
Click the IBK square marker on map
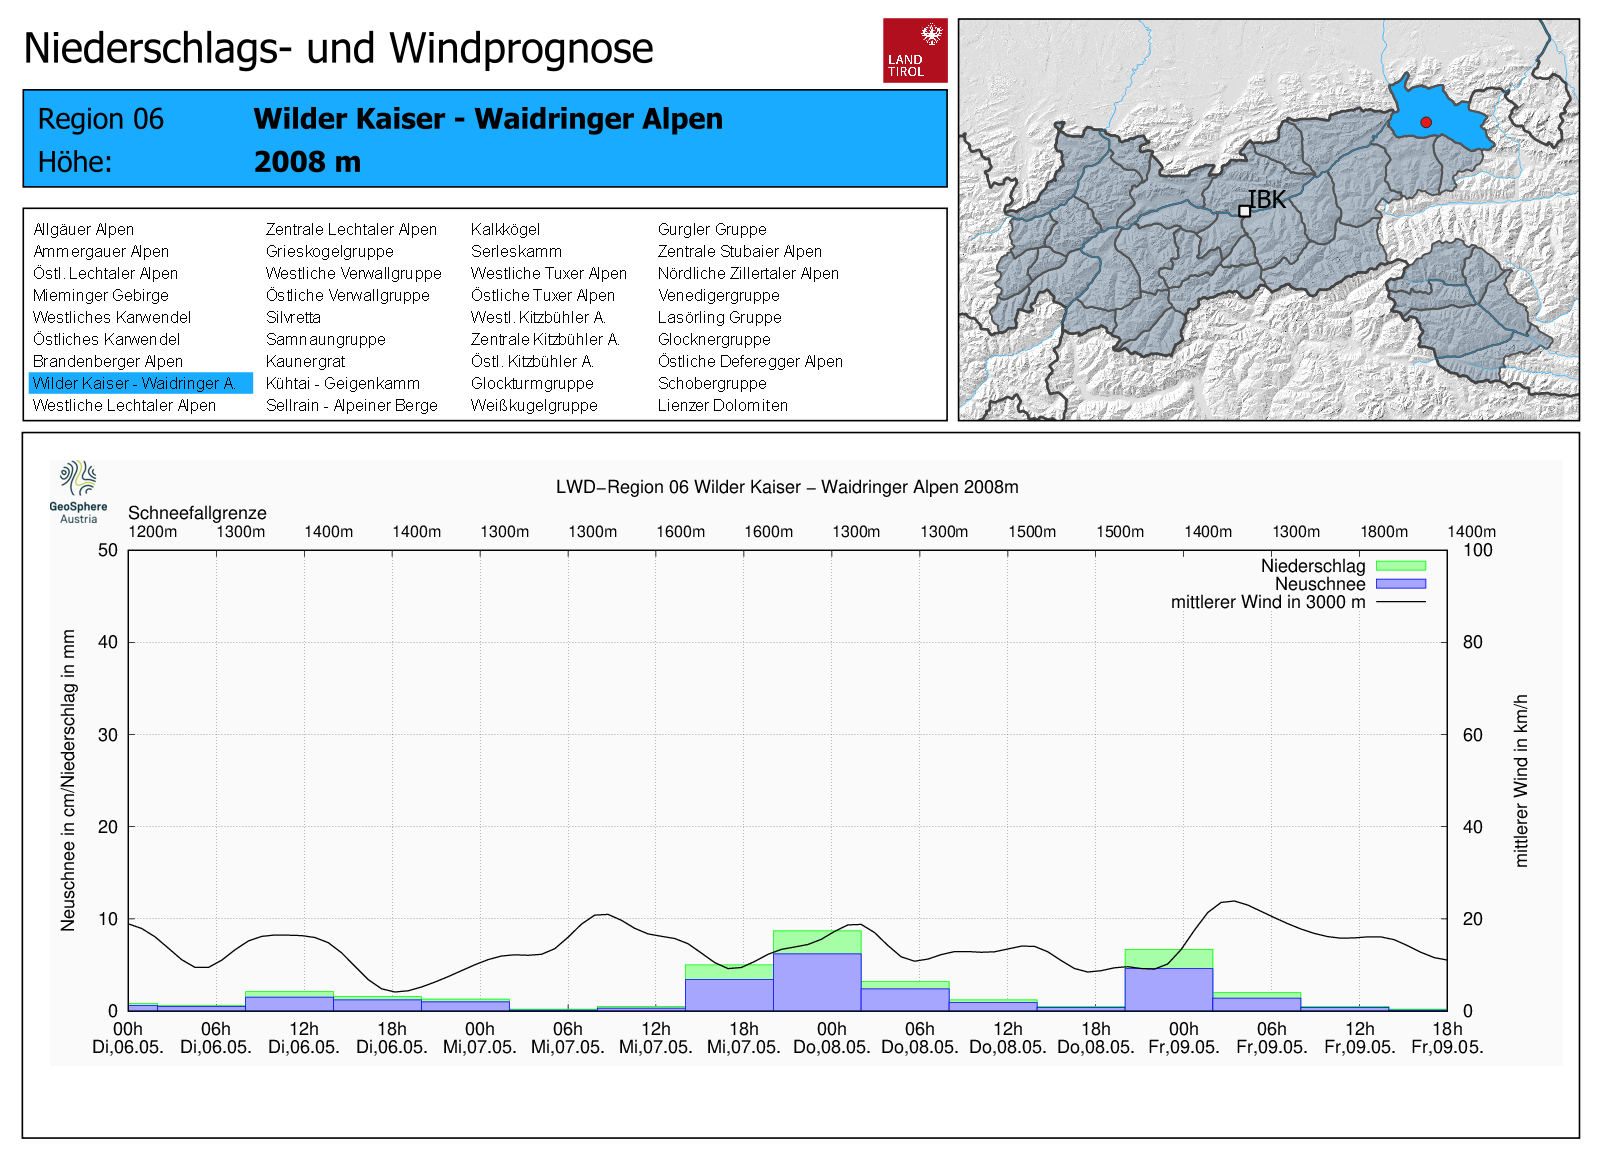[1244, 211]
